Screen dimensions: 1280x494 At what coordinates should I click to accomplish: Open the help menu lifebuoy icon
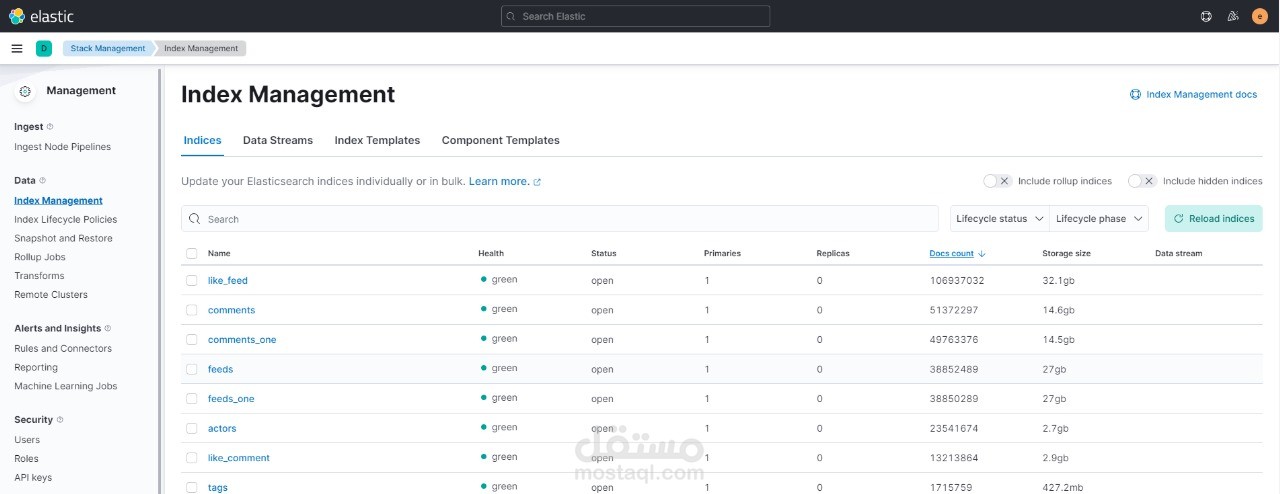1206,16
